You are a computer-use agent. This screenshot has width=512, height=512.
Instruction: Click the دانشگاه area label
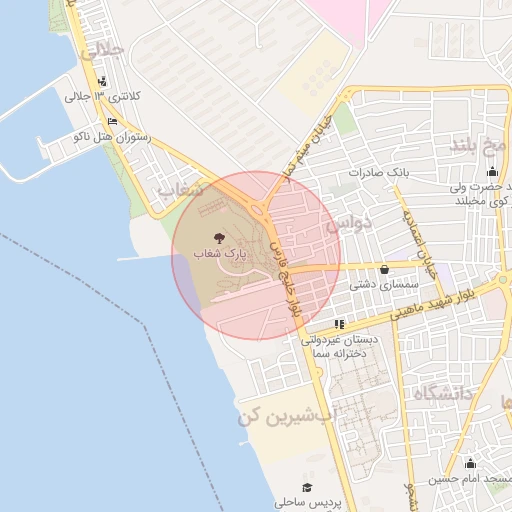443,394
